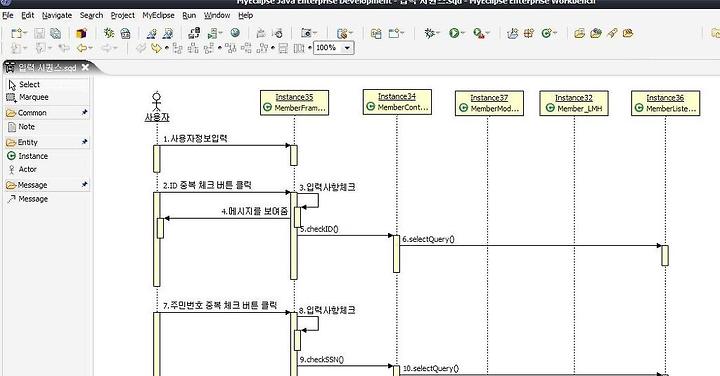
Task: Click the web browser globe icon
Action: 235,33
